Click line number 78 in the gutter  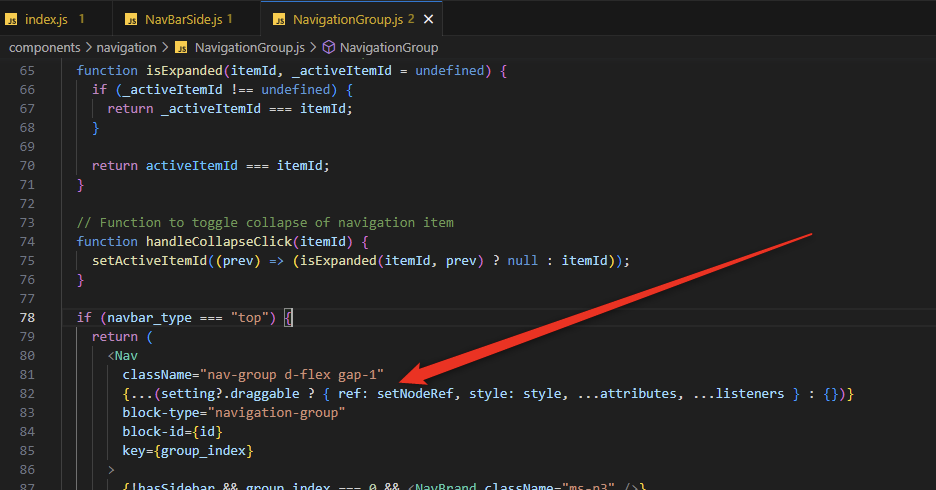tap(27, 318)
